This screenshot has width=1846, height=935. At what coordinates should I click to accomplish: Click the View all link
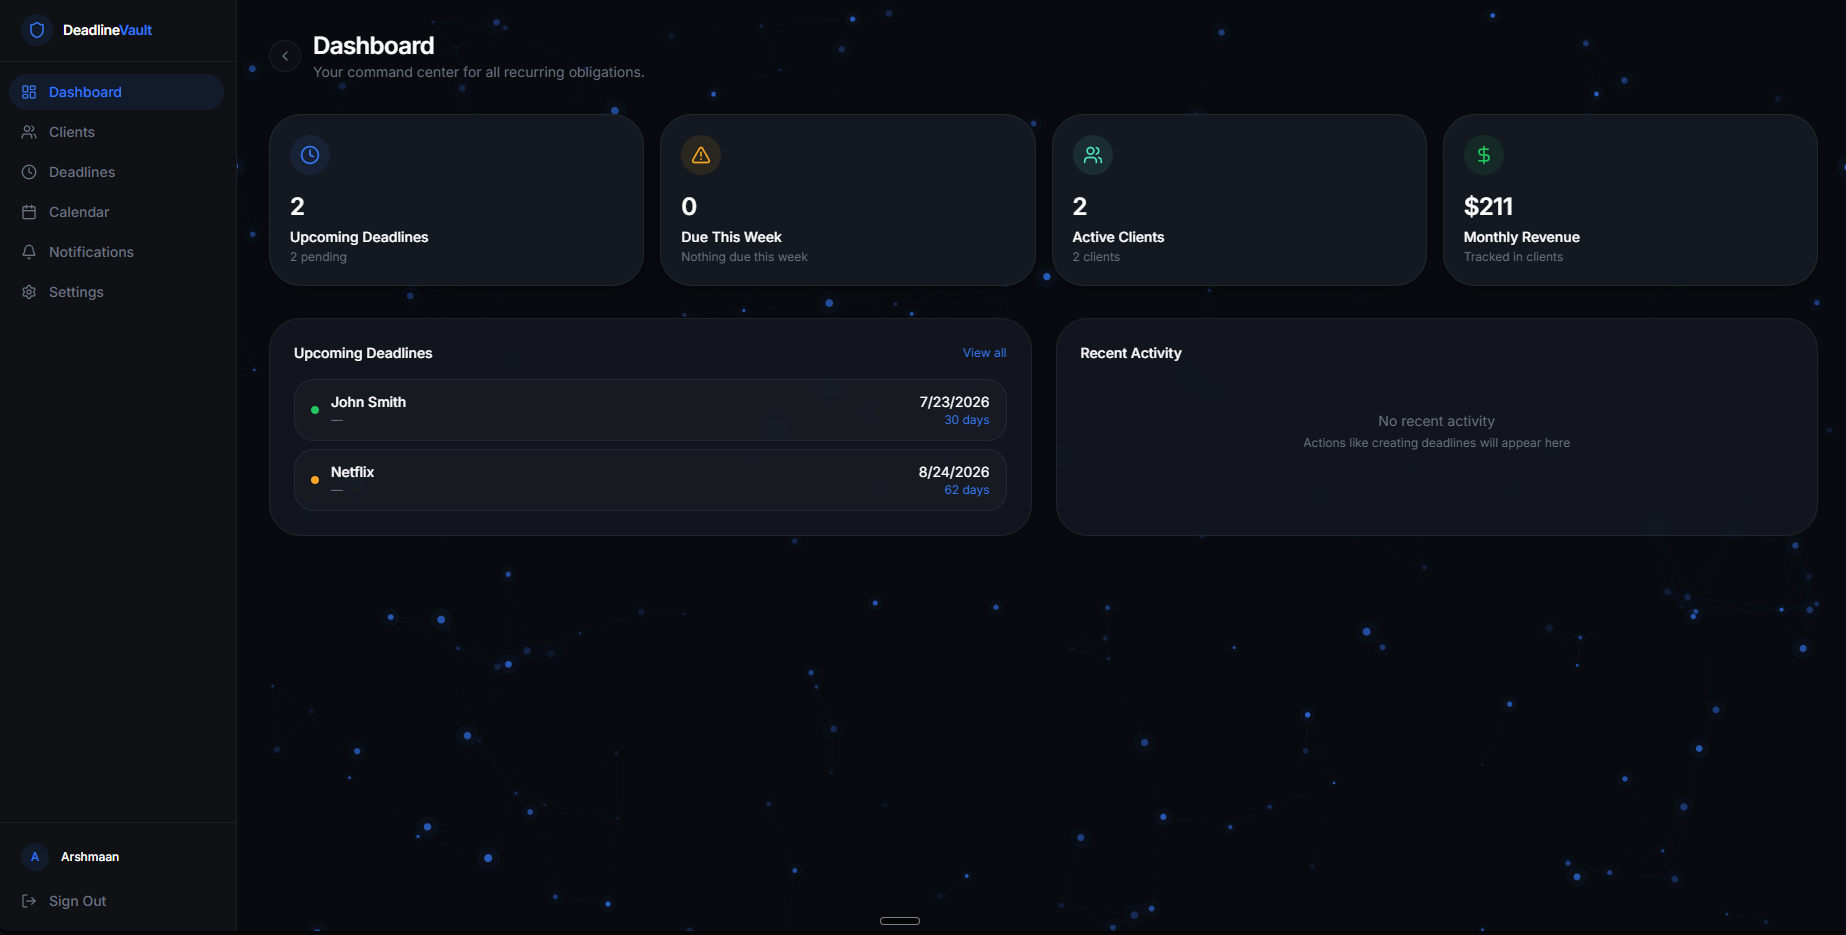click(x=984, y=353)
